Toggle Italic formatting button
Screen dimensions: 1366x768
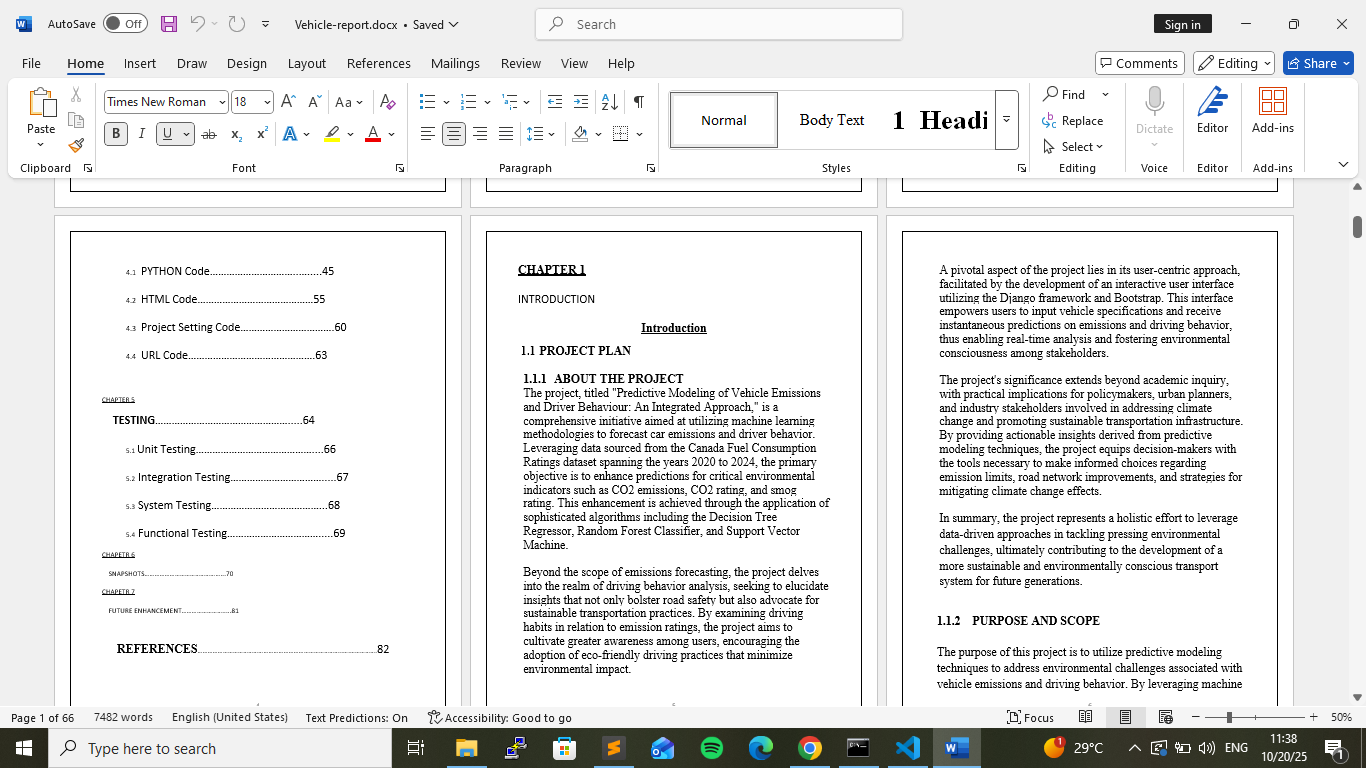pyautogui.click(x=141, y=134)
